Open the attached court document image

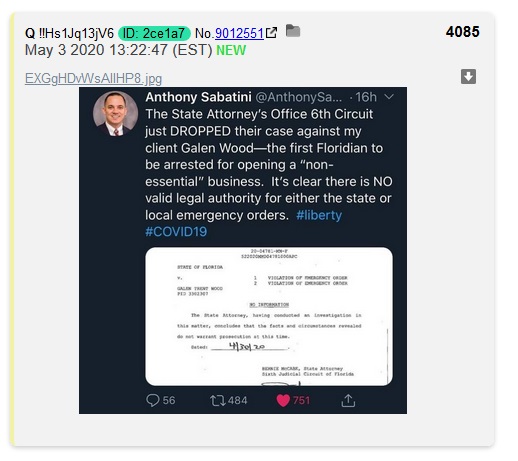269,316
